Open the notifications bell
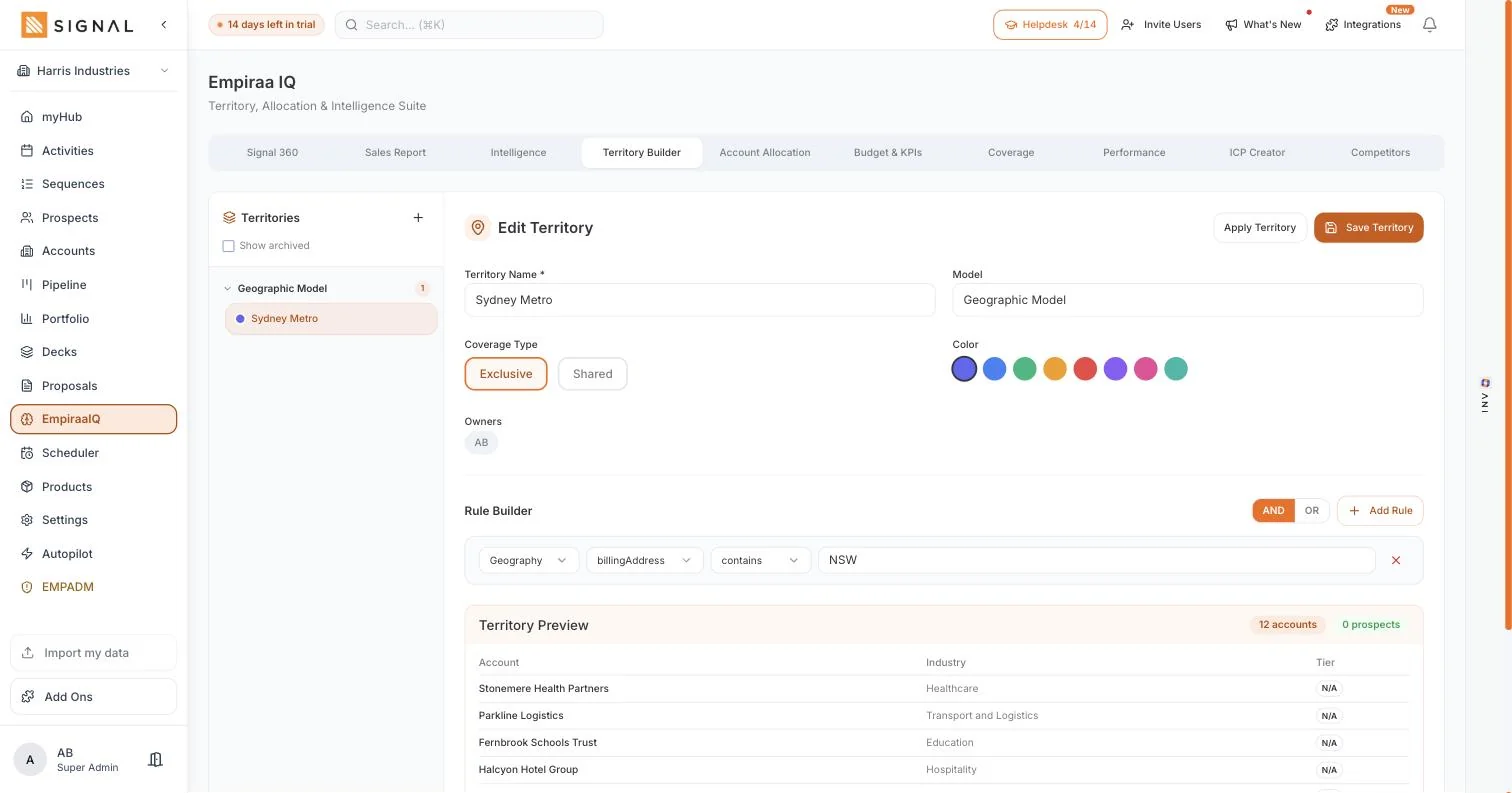Image resolution: width=1512 pixels, height=793 pixels. coord(1430,25)
